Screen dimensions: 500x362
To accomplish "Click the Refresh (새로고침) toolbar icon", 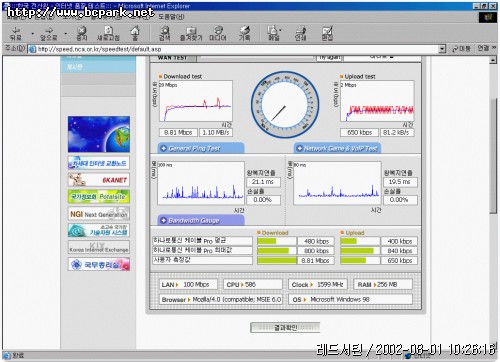I will pyautogui.click(x=108, y=33).
